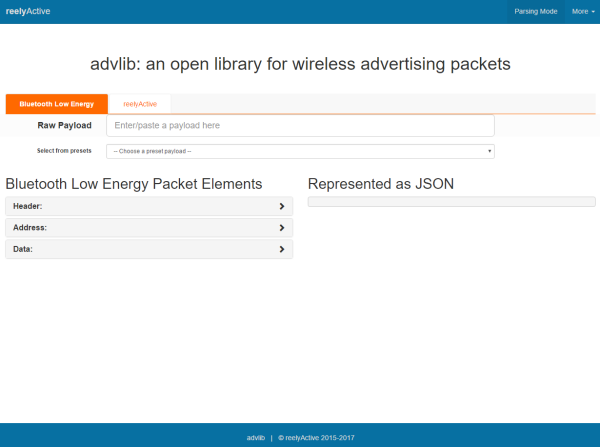Expand the Address panel
This screenshot has height=447, width=600.
point(149,228)
